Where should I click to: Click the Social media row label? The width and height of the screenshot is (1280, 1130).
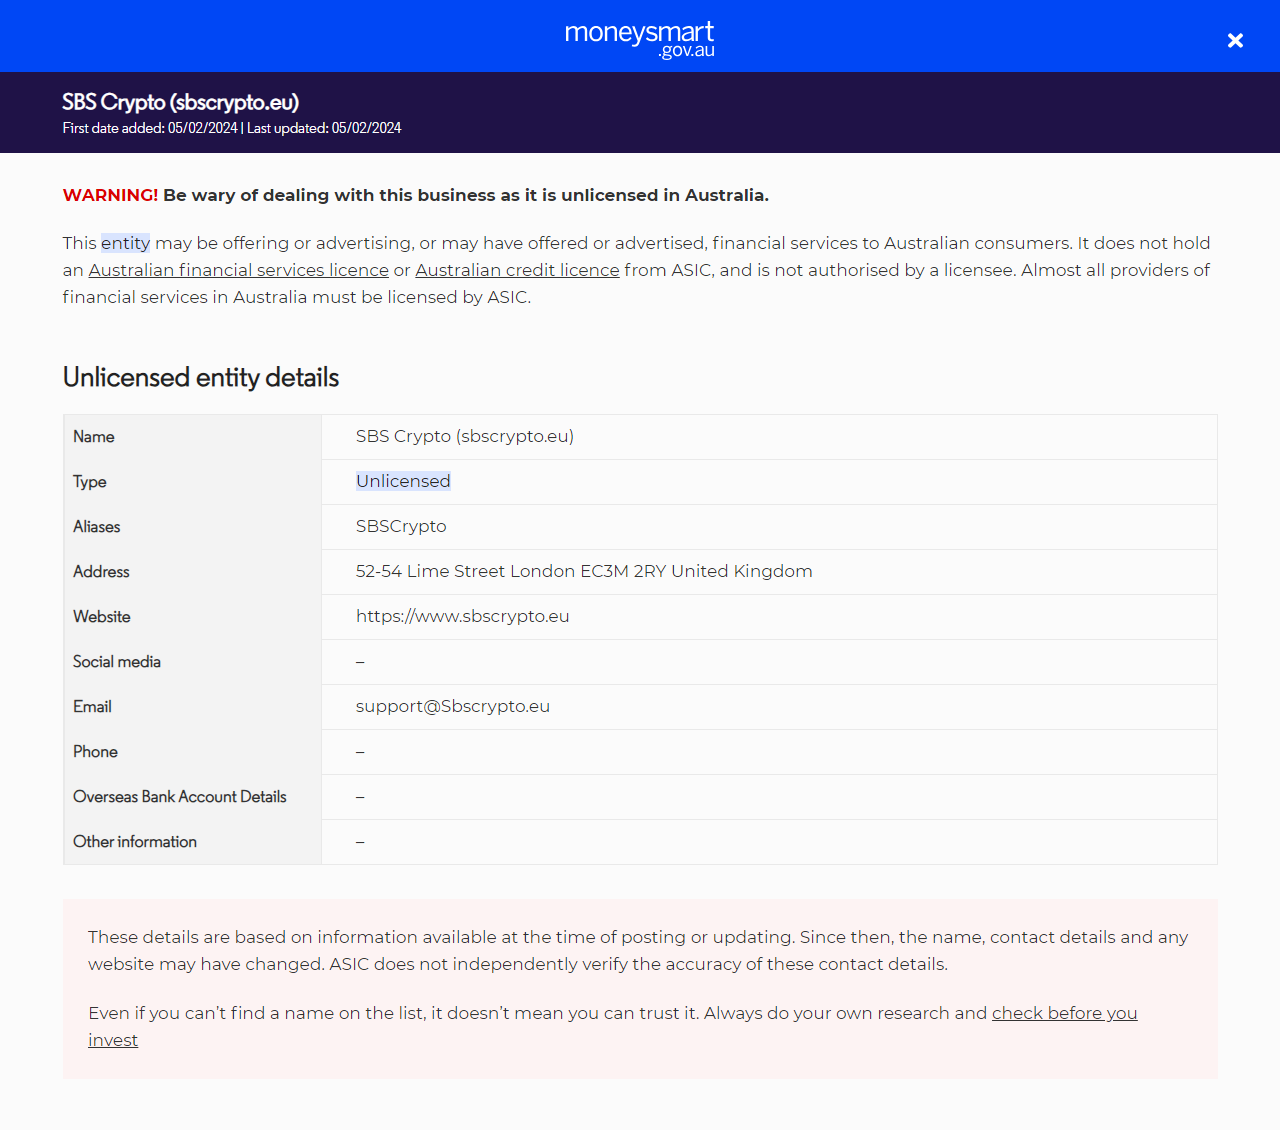pyautogui.click(x=116, y=662)
